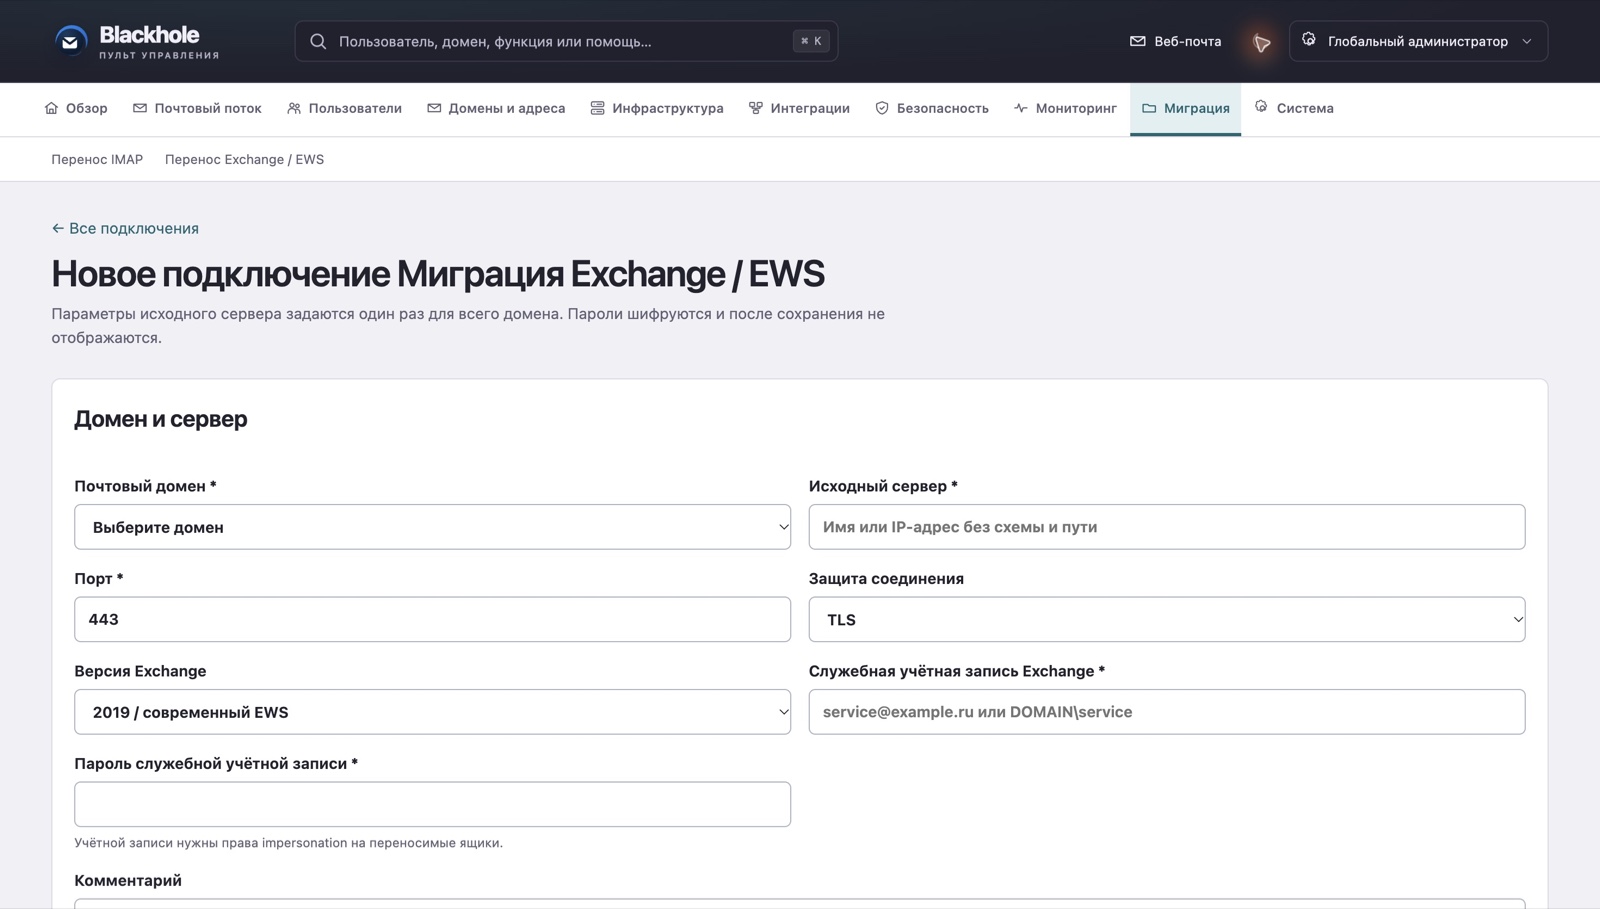This screenshot has width=1600, height=909.
Task: Click the Комментарий field label
Action: (x=128, y=881)
